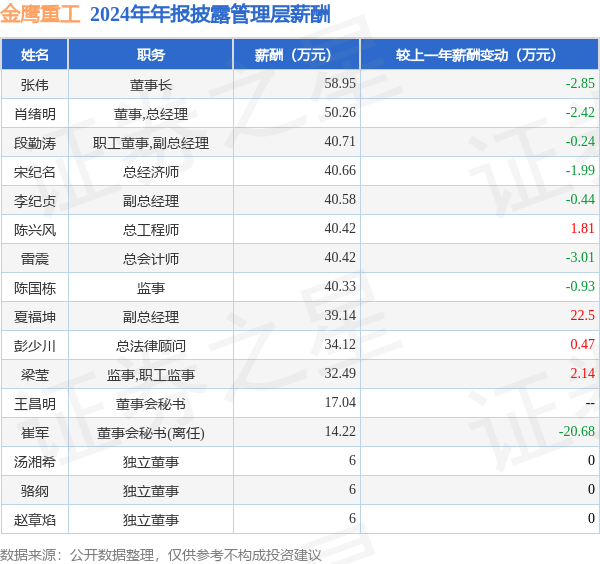
Task: Click the 总经济师 position cell
Action: tap(151, 172)
